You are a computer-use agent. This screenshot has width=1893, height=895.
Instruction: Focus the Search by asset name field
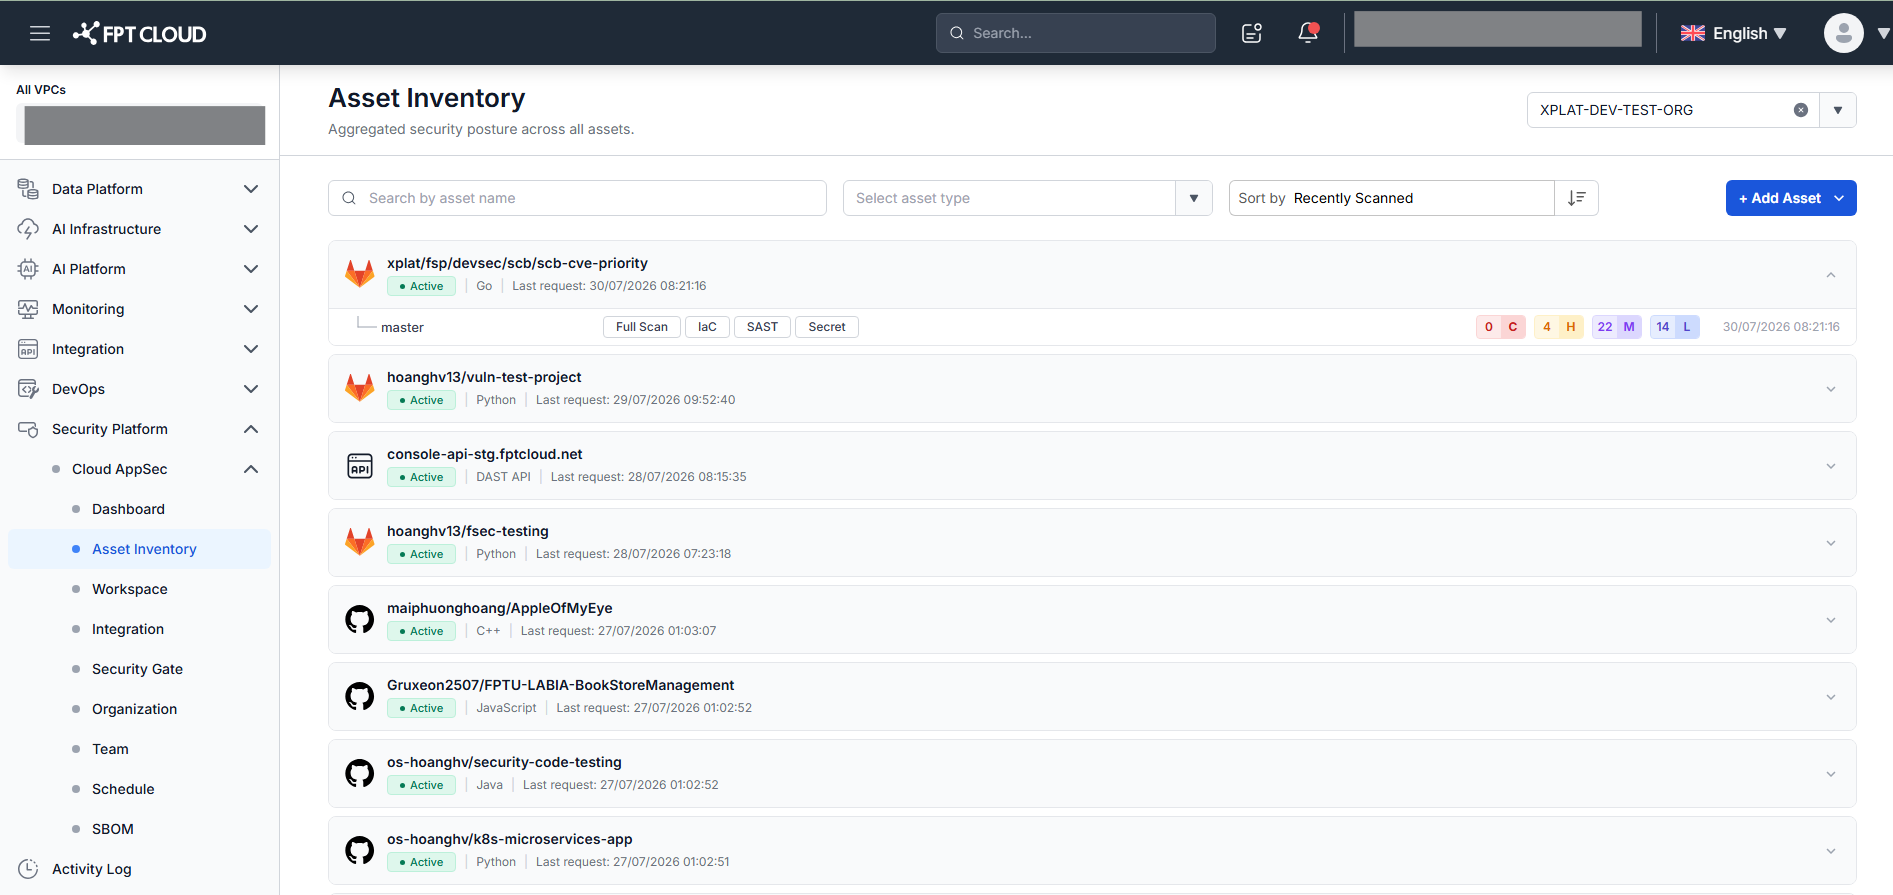(x=577, y=198)
